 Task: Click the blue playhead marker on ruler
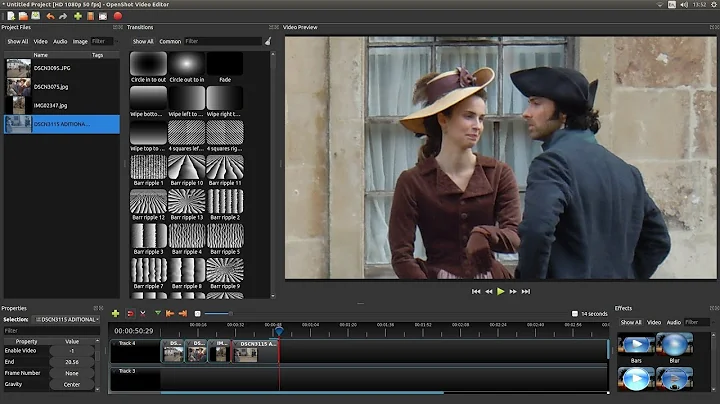pos(279,331)
